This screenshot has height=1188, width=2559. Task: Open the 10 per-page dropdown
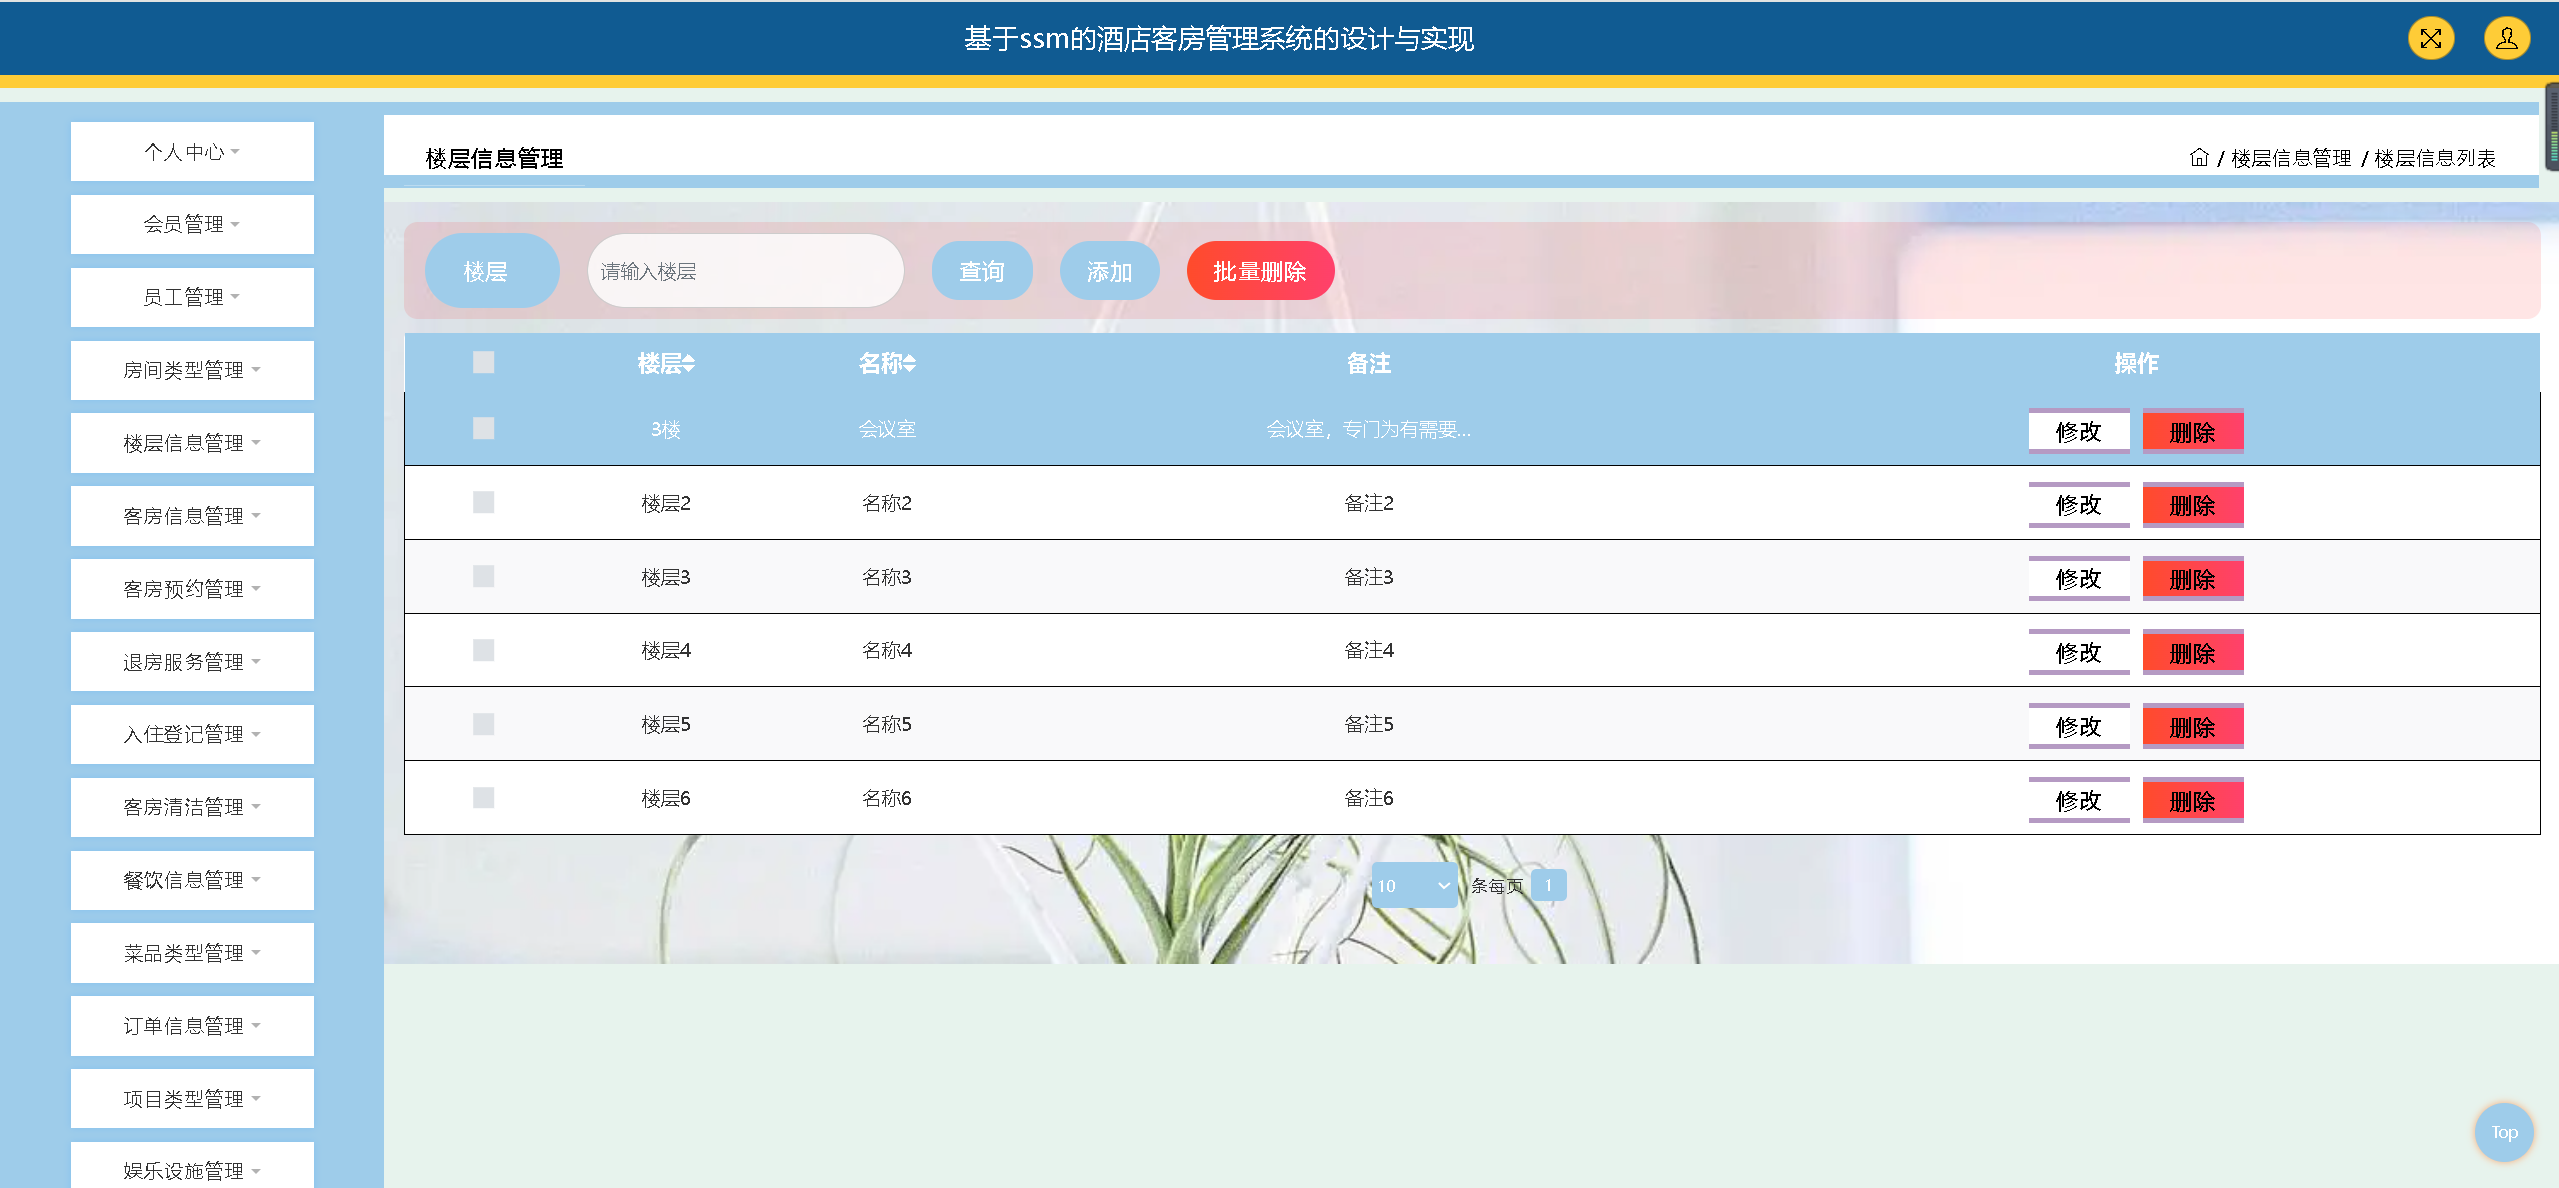click(1413, 885)
